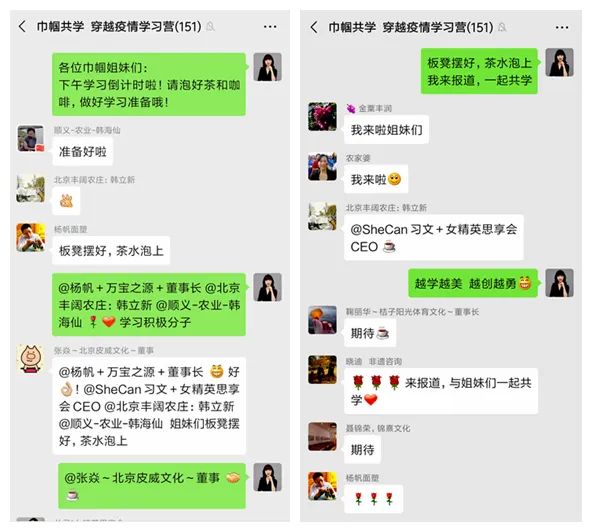Tap muted bell icon in left header
This screenshot has height=532, width=592.
pos(210,27)
